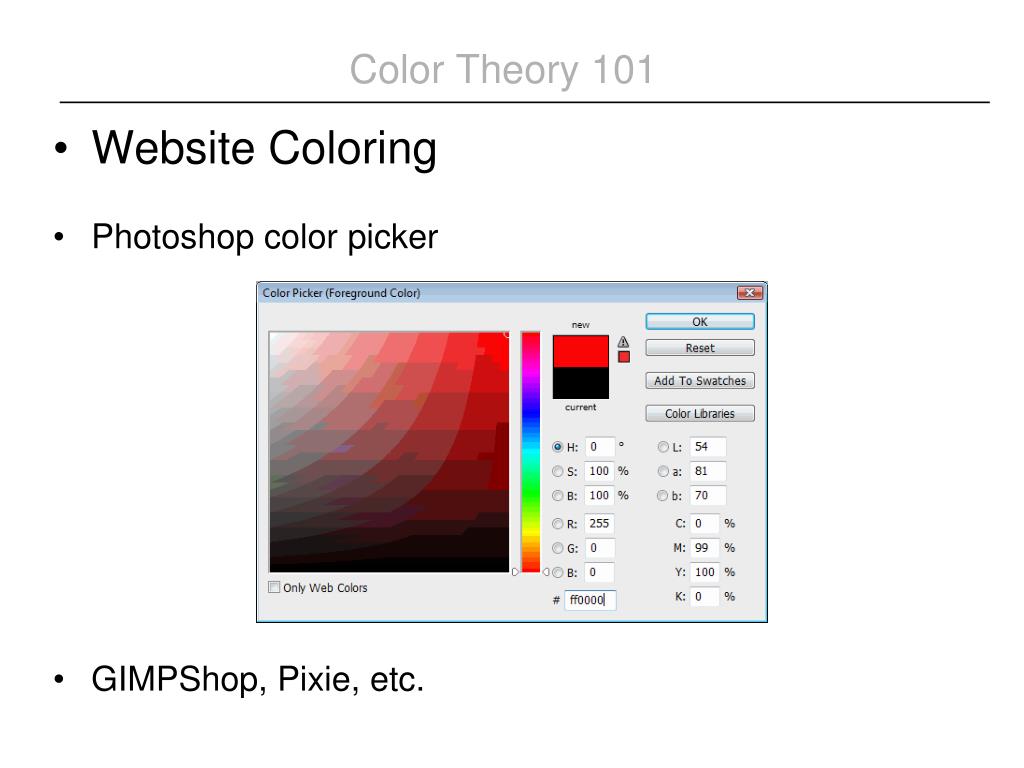The width and height of the screenshot is (1024, 768).
Task: Click the RGB Blue B field showing 0
Action: point(600,572)
